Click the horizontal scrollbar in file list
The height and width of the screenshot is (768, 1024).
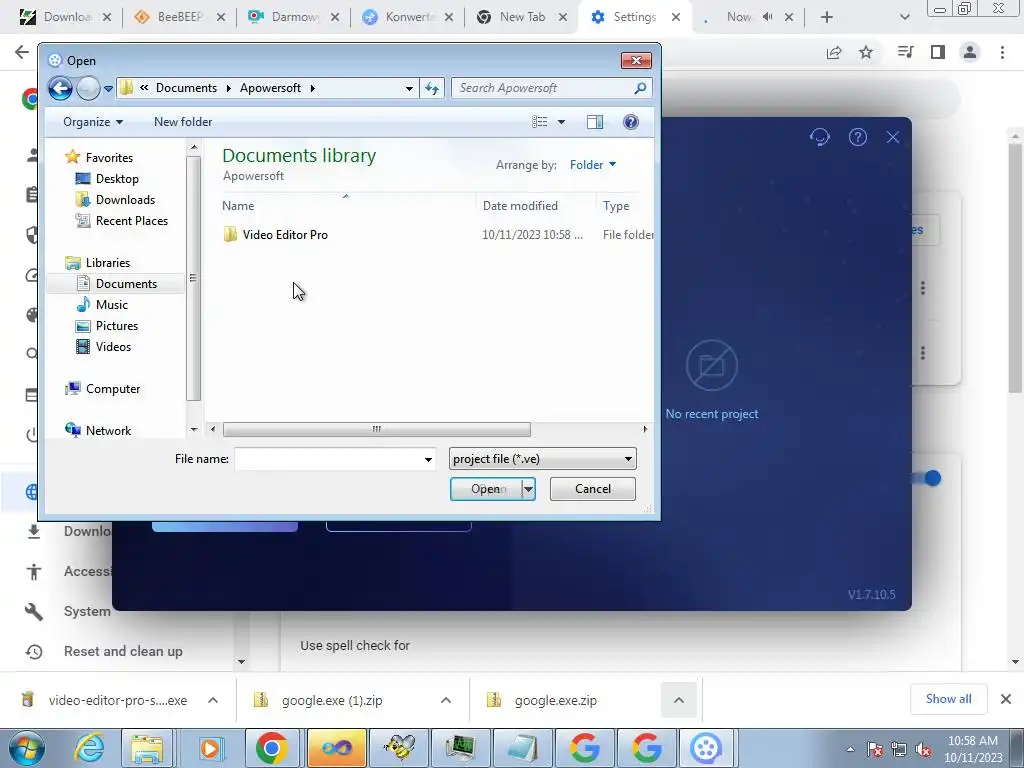377,430
